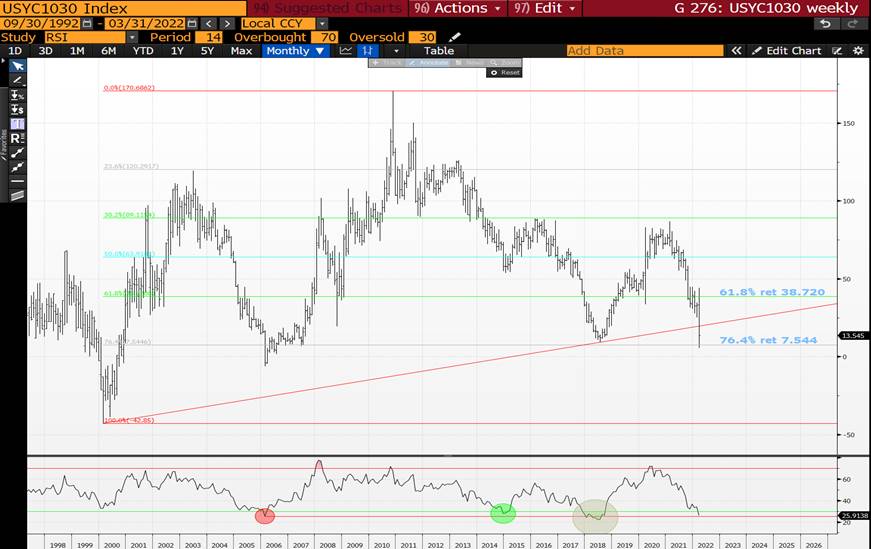
Task: Click the Add Data input field
Action: click(642, 50)
